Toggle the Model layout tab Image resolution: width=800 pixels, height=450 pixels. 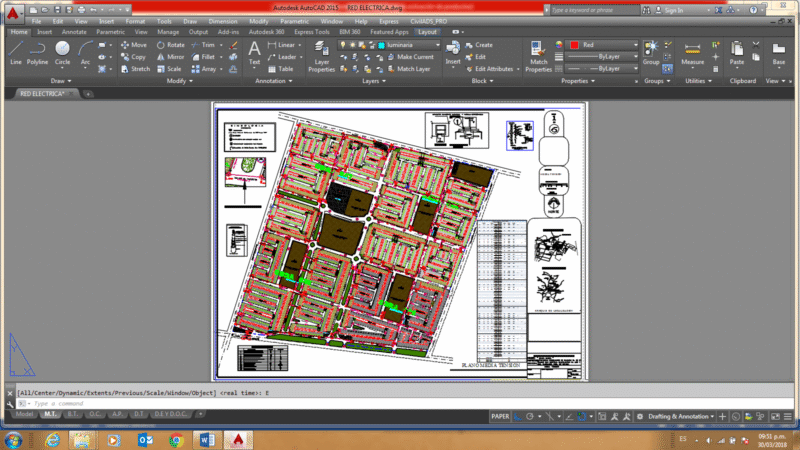tap(24, 414)
